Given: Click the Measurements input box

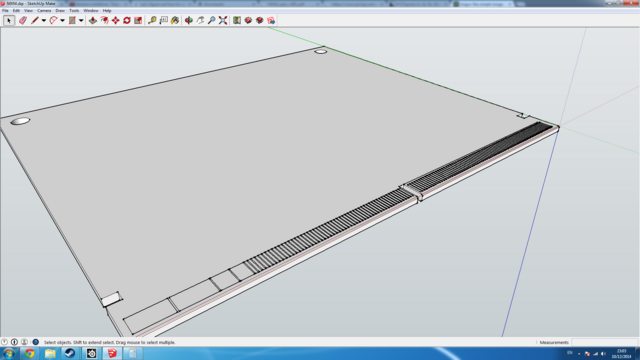Looking at the screenshot, I should [604, 342].
